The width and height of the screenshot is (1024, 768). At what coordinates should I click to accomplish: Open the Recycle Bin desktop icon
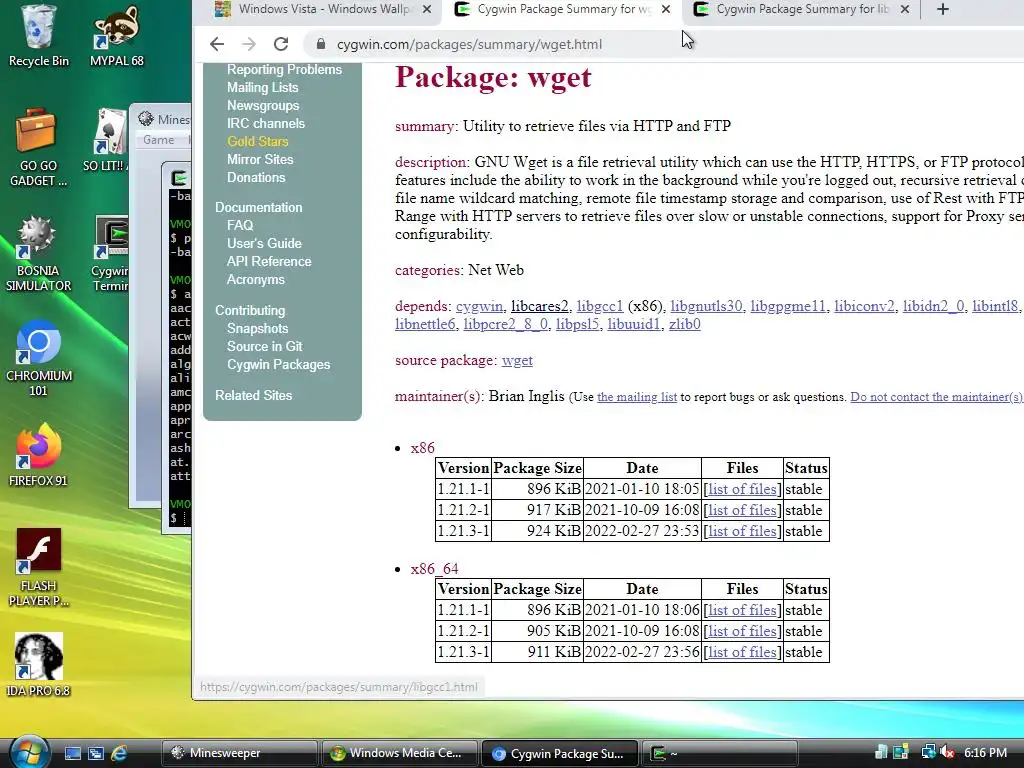pyautogui.click(x=38, y=36)
